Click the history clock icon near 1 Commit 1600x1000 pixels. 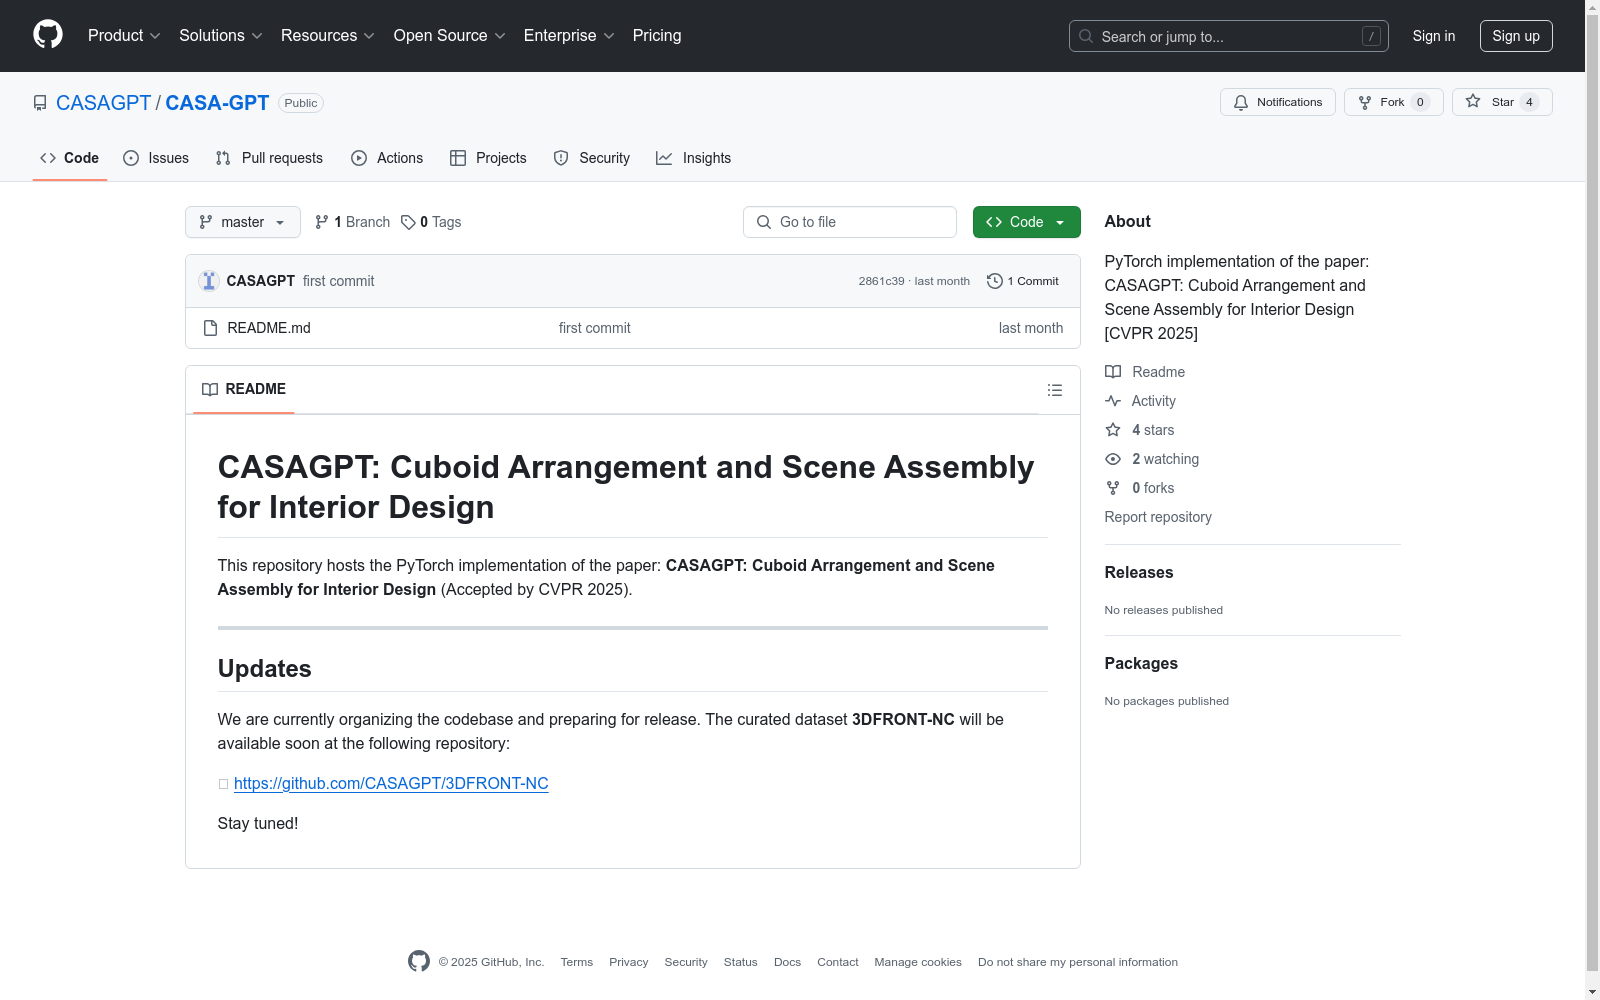tap(995, 281)
